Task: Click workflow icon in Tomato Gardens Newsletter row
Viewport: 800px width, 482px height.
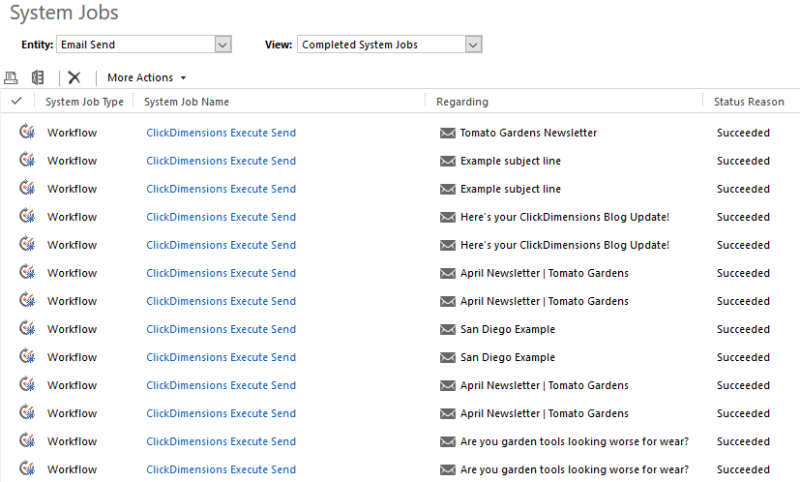Action: pos(27,132)
